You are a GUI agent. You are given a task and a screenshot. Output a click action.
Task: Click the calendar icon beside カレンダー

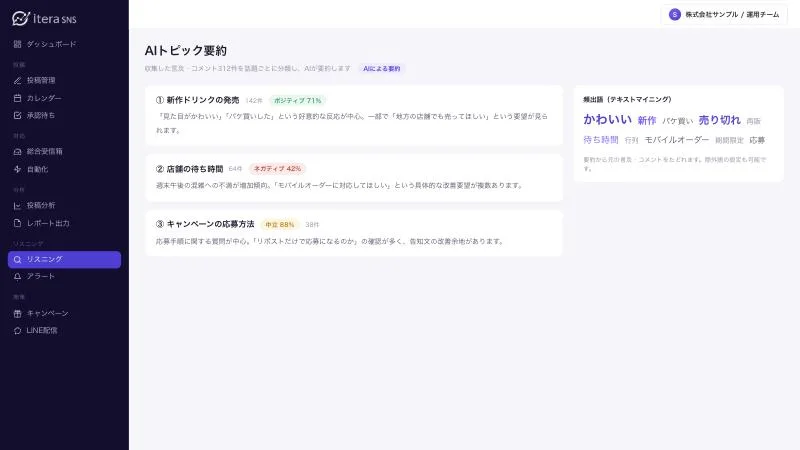tap(17, 98)
